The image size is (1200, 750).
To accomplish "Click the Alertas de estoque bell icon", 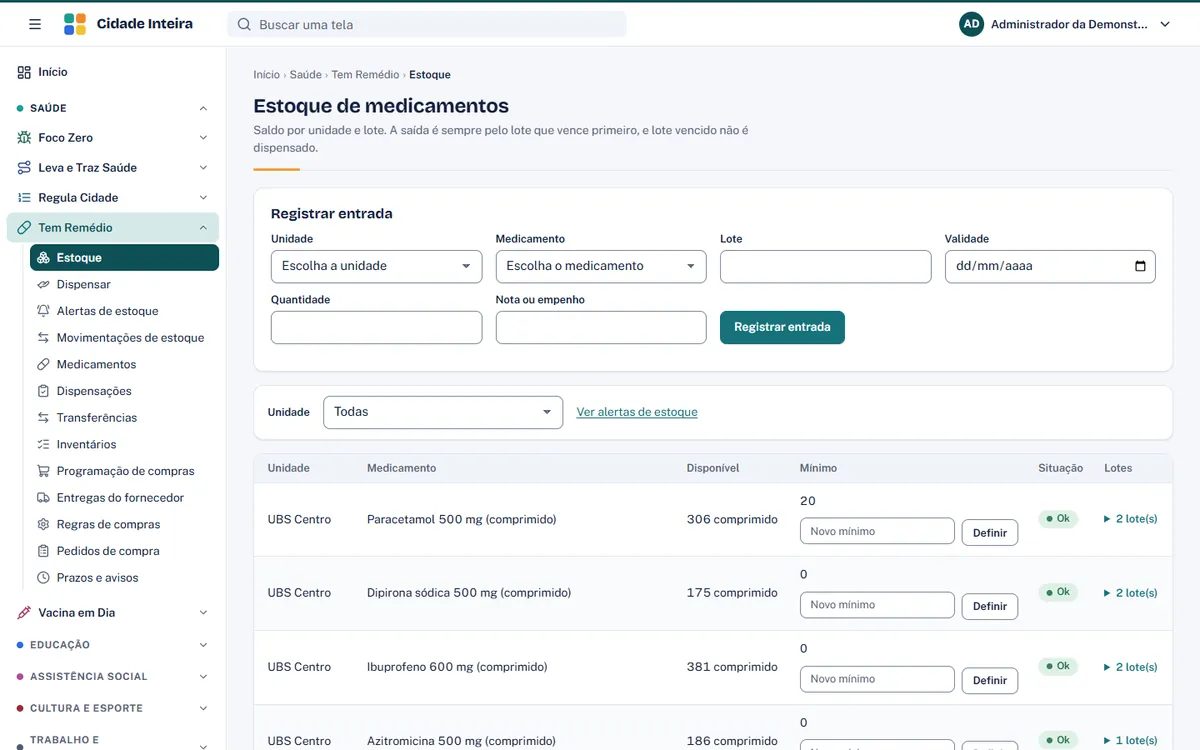I will click(x=43, y=311).
